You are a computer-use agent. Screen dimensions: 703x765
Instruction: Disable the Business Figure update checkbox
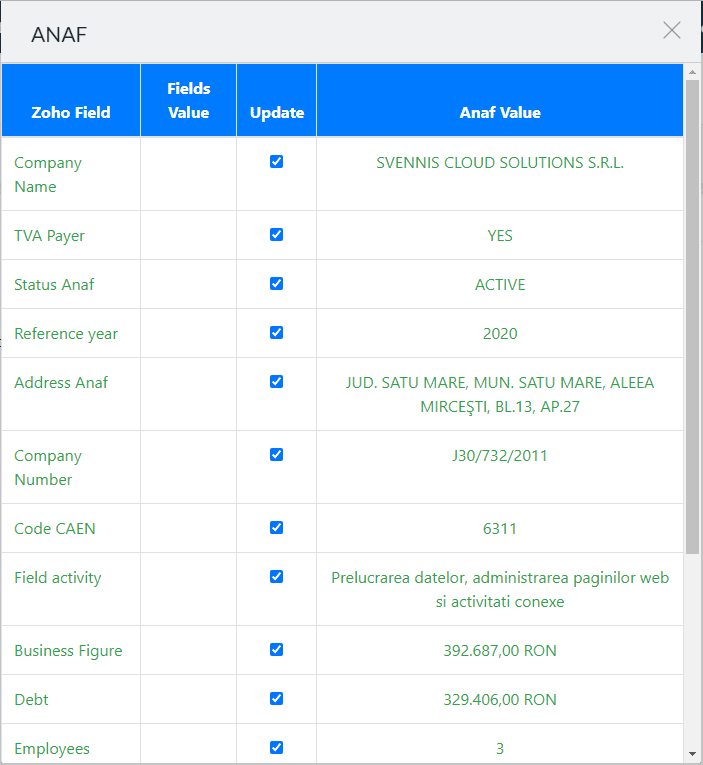(x=277, y=650)
